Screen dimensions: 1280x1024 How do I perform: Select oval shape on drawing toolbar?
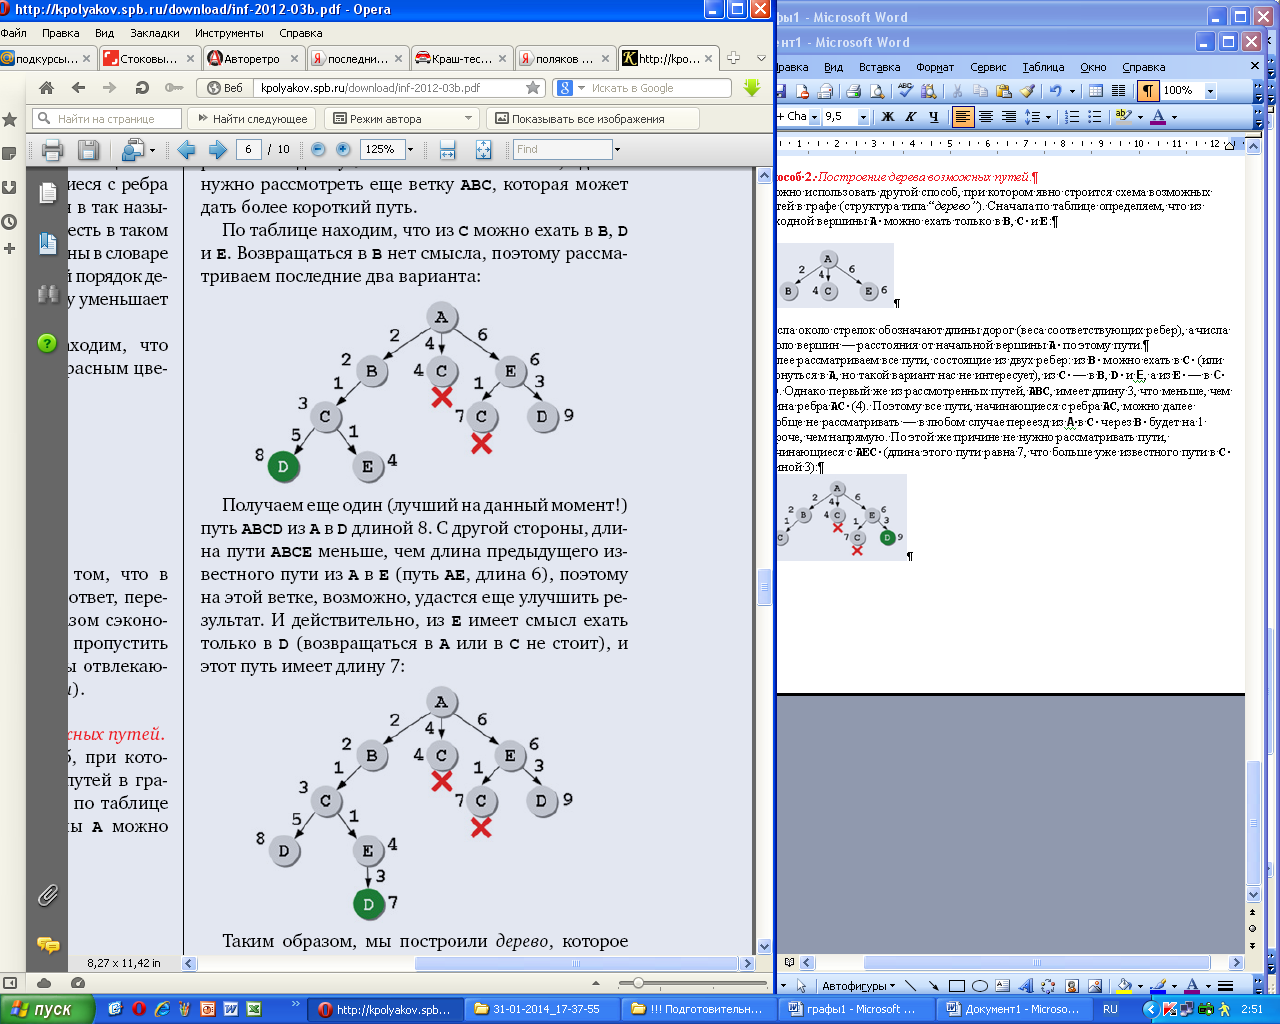tap(980, 986)
